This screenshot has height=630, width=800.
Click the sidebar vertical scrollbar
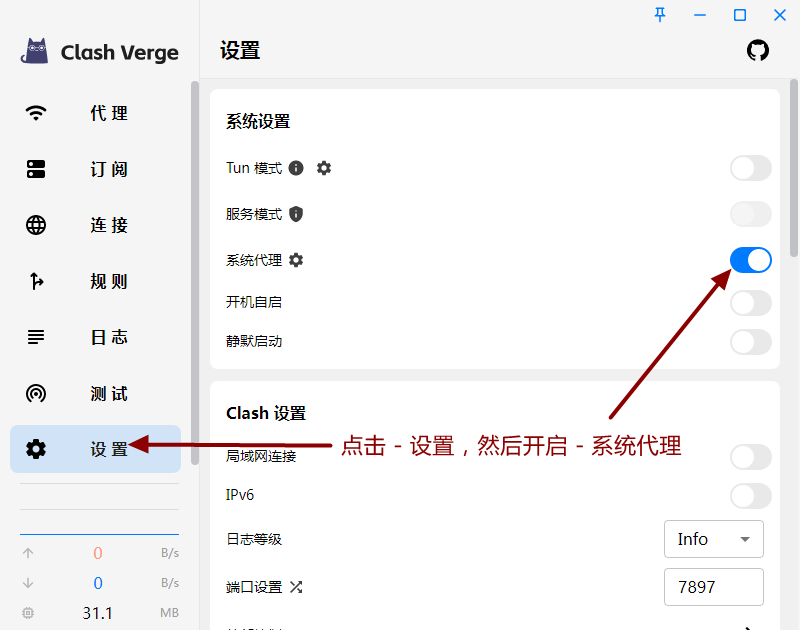click(x=194, y=273)
